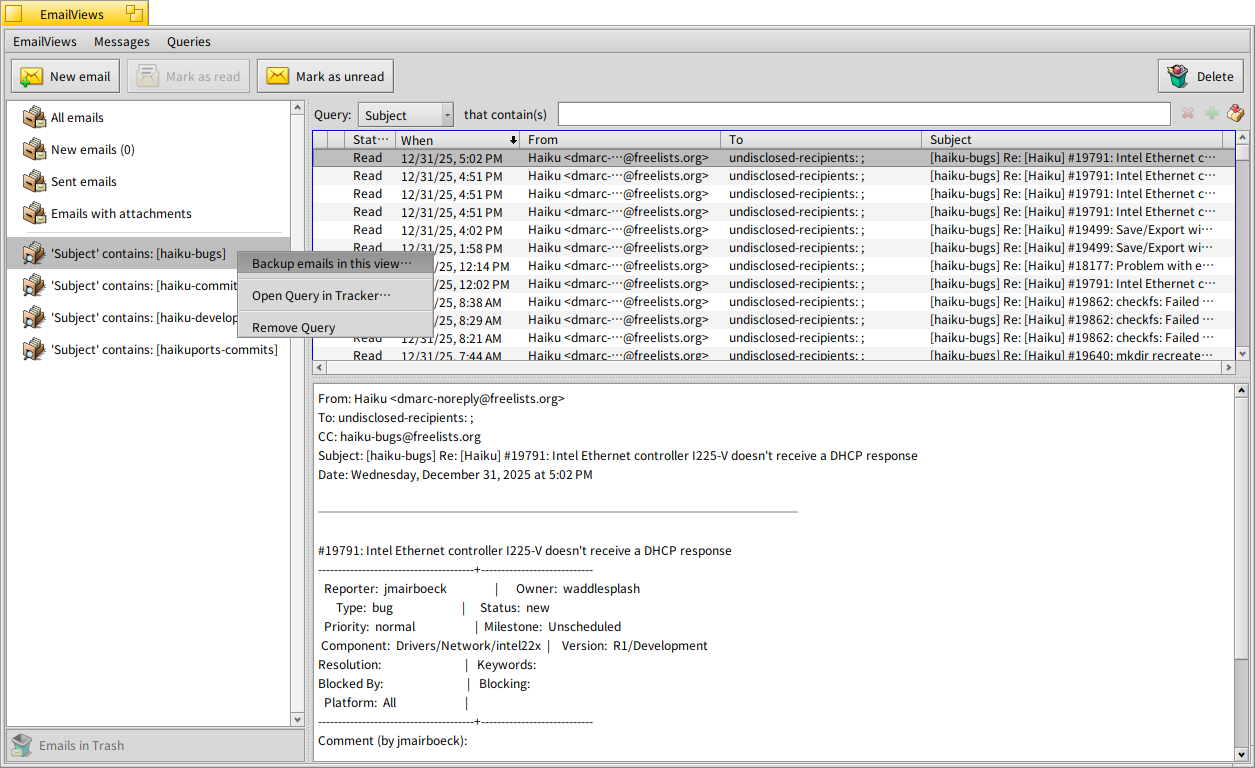Select Open Query in Tracker
Image resolution: width=1255 pixels, height=768 pixels.
pos(321,296)
